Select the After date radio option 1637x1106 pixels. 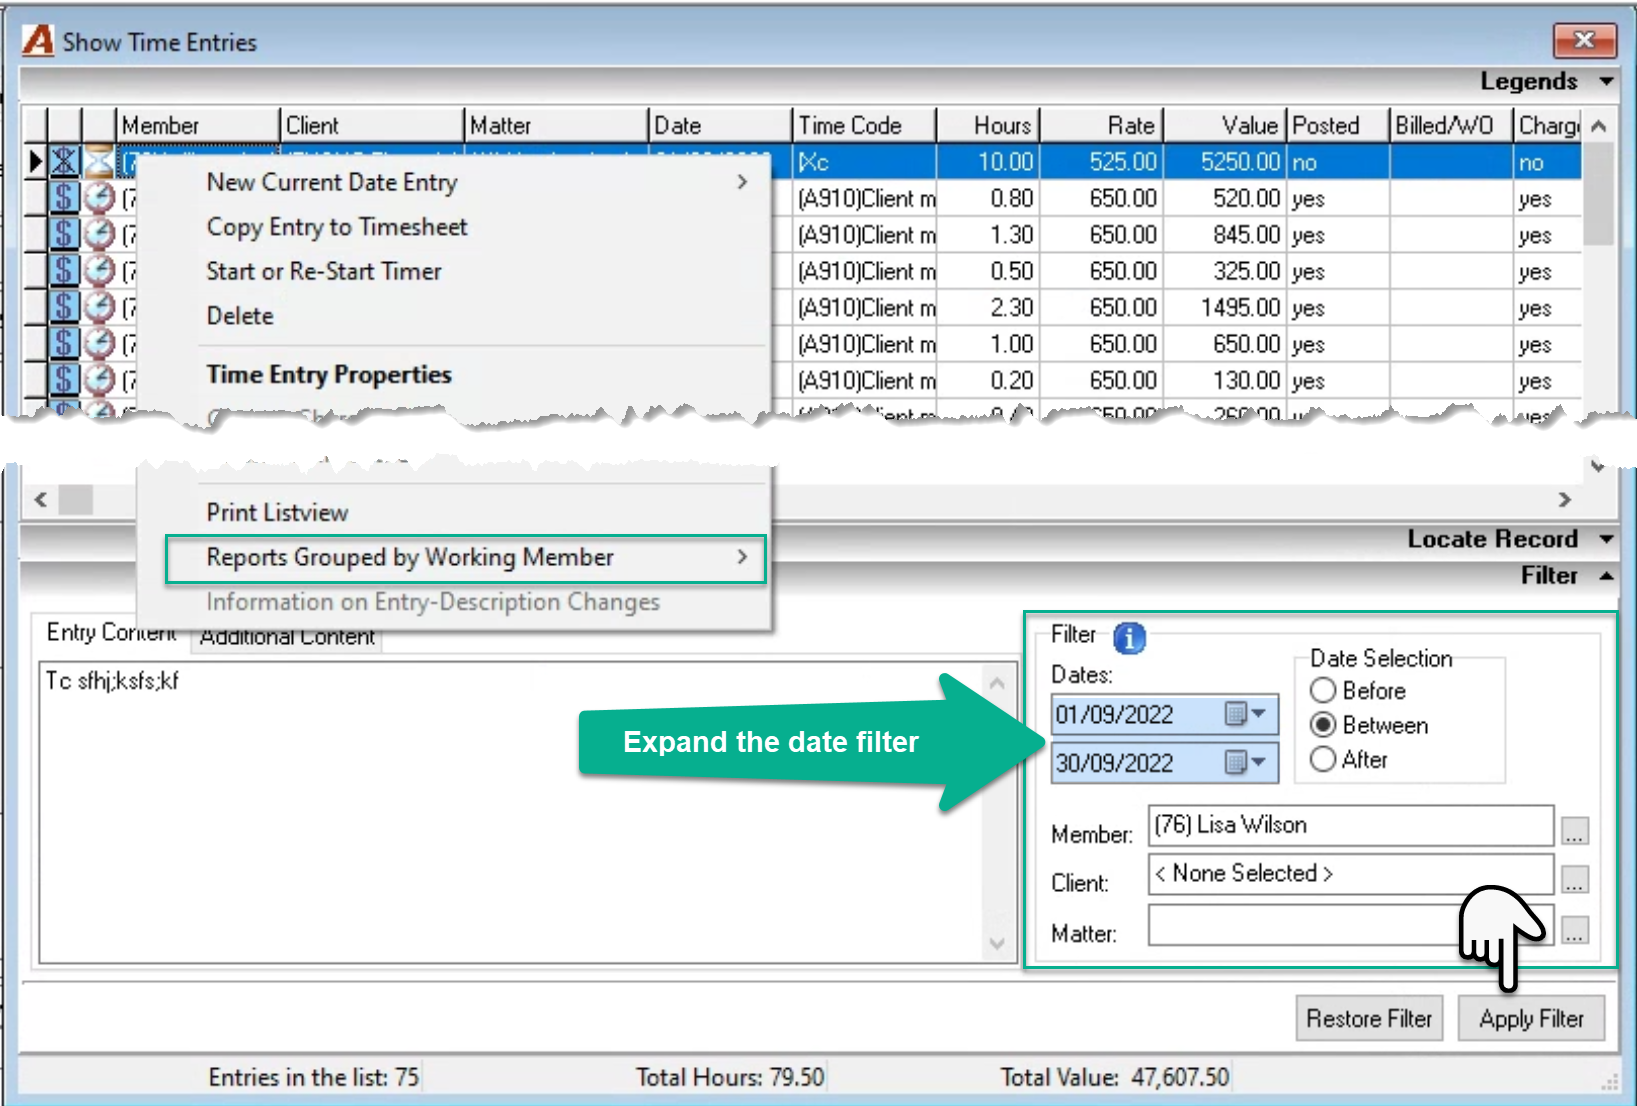click(1323, 759)
